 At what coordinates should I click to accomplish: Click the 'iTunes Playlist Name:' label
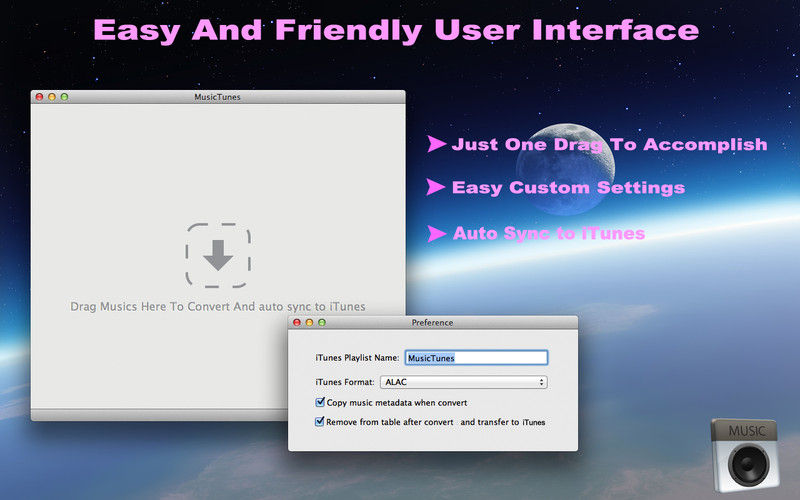357,358
